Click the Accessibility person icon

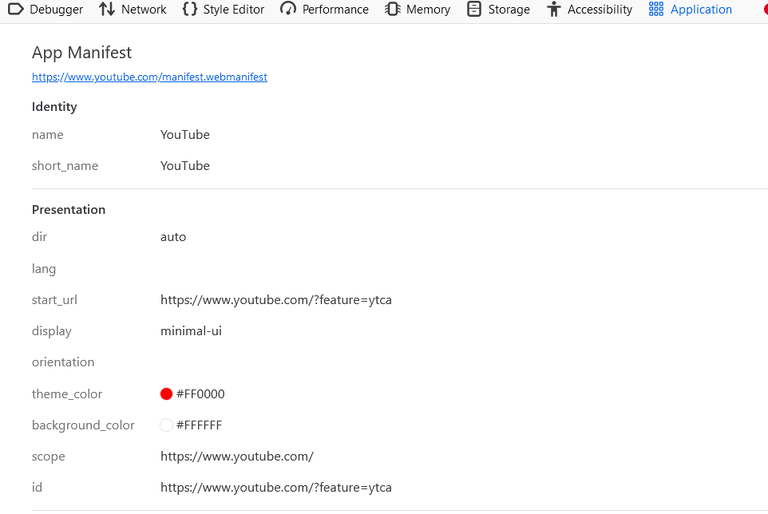(554, 9)
